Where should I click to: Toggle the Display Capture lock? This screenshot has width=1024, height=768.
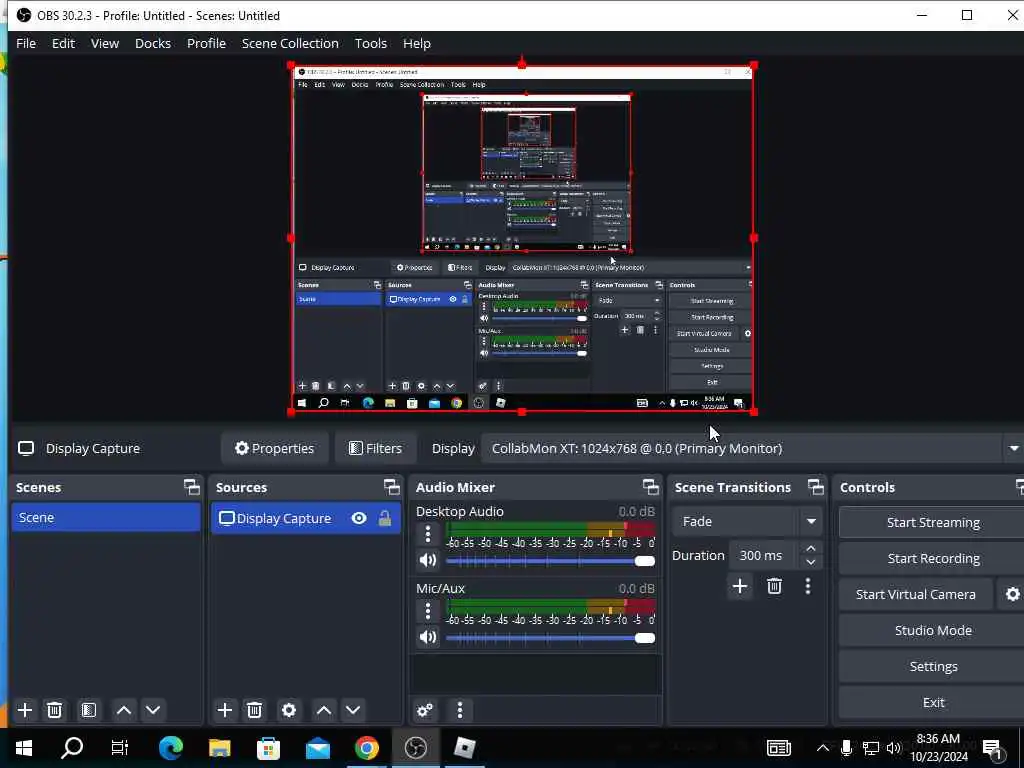[x=385, y=519]
